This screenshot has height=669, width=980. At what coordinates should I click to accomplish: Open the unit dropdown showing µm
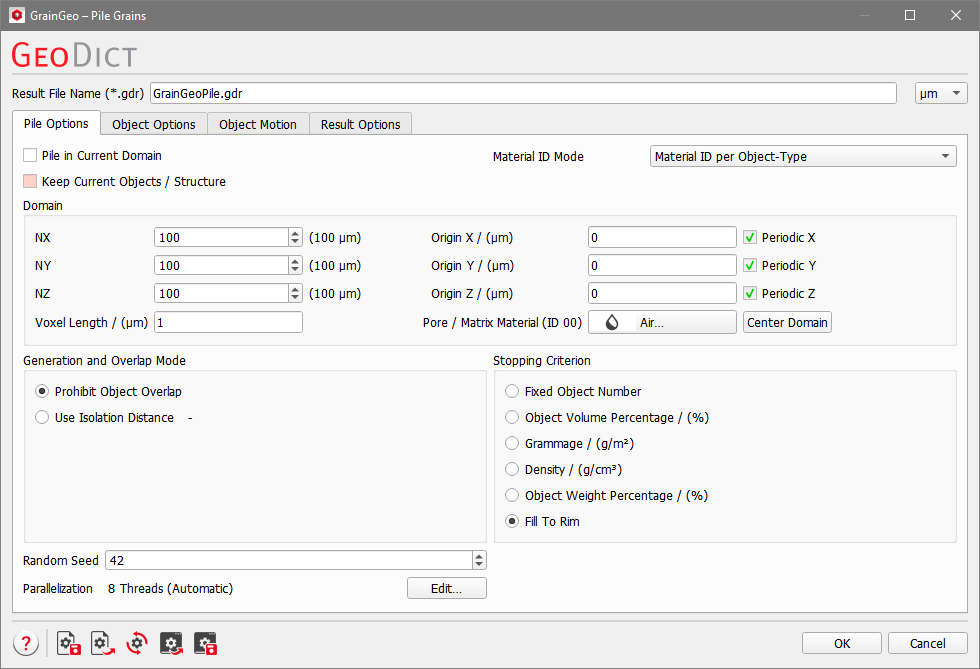coord(940,92)
